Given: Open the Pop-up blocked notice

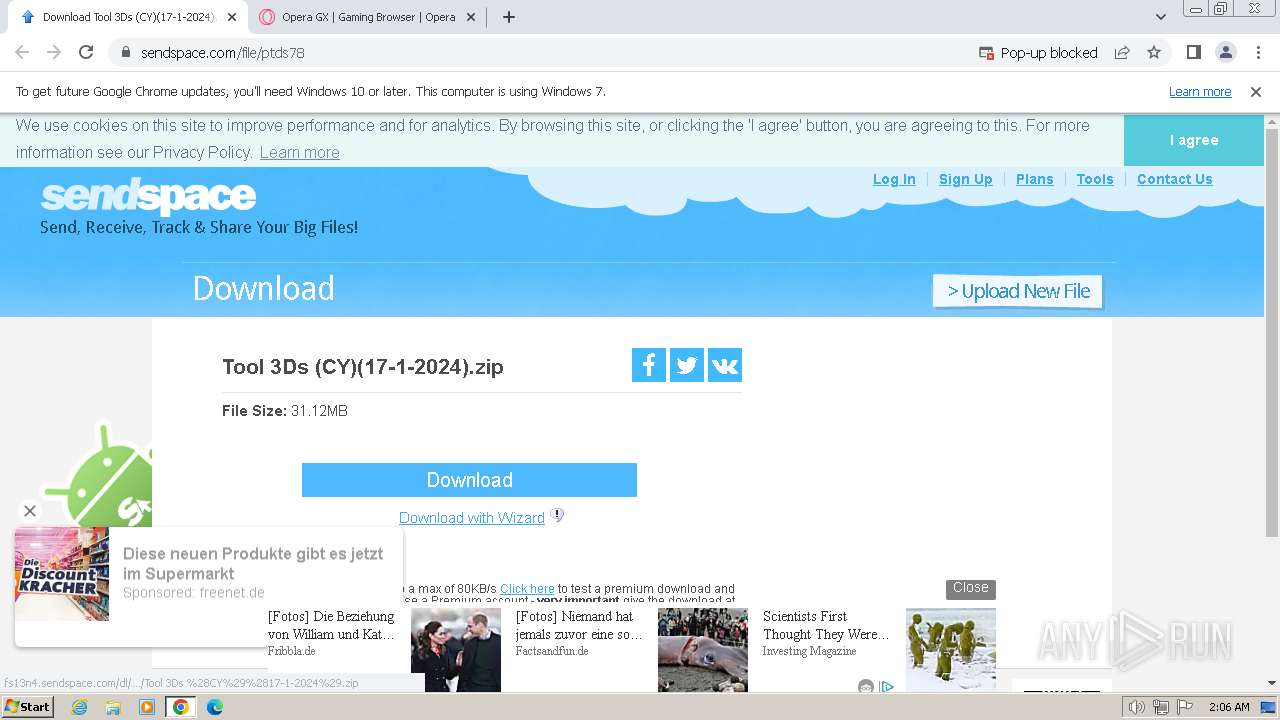Looking at the screenshot, I should pos(1038,53).
